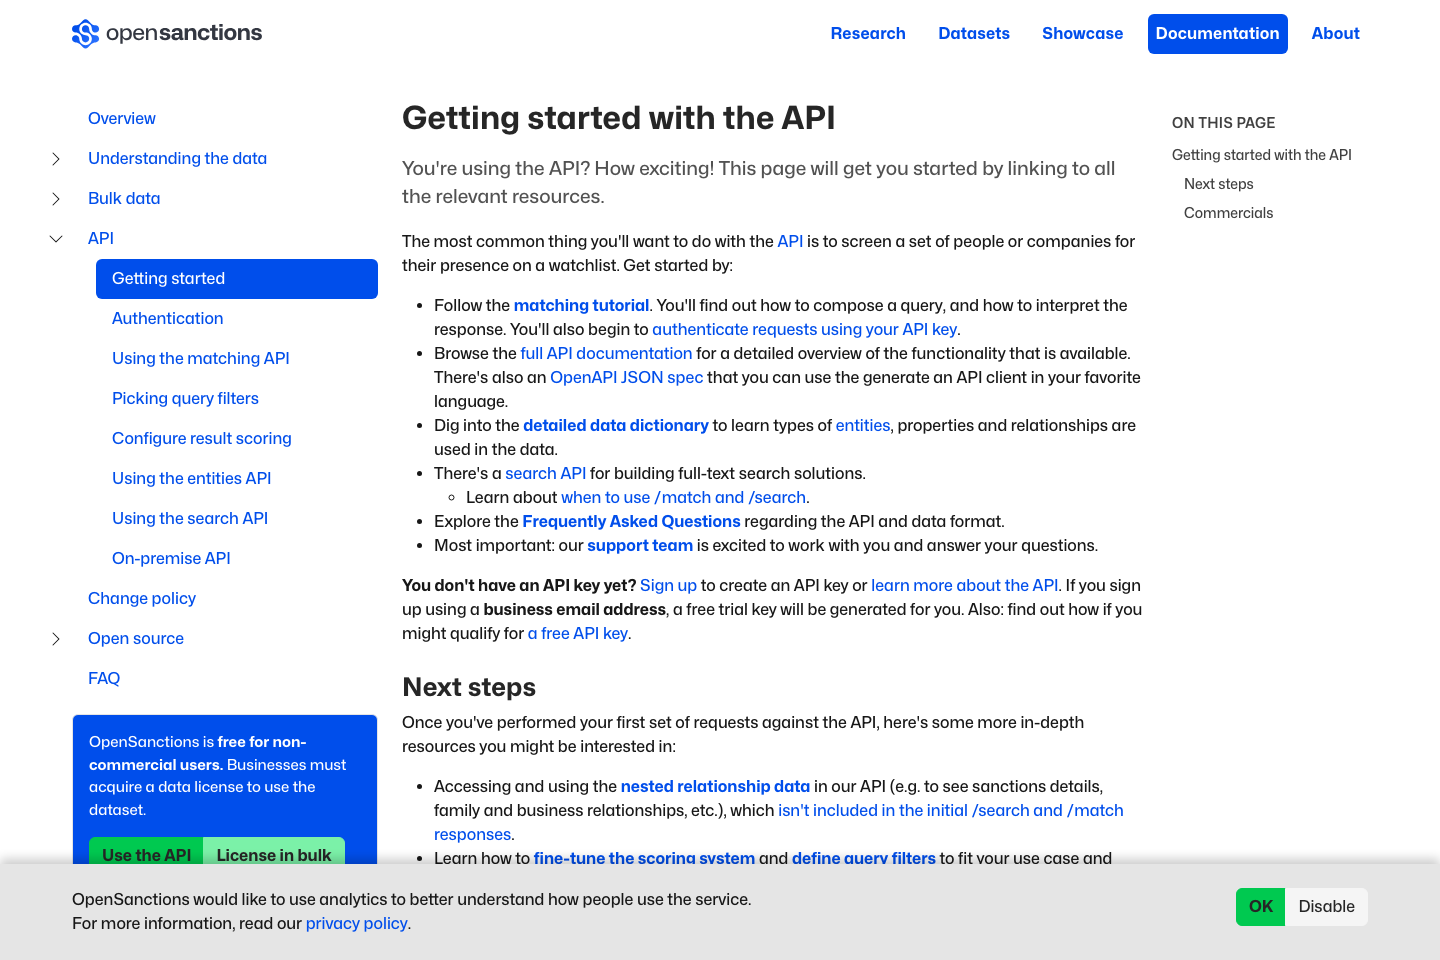Switch to the Datasets page
Screen dimensions: 1440x960
click(974, 33)
